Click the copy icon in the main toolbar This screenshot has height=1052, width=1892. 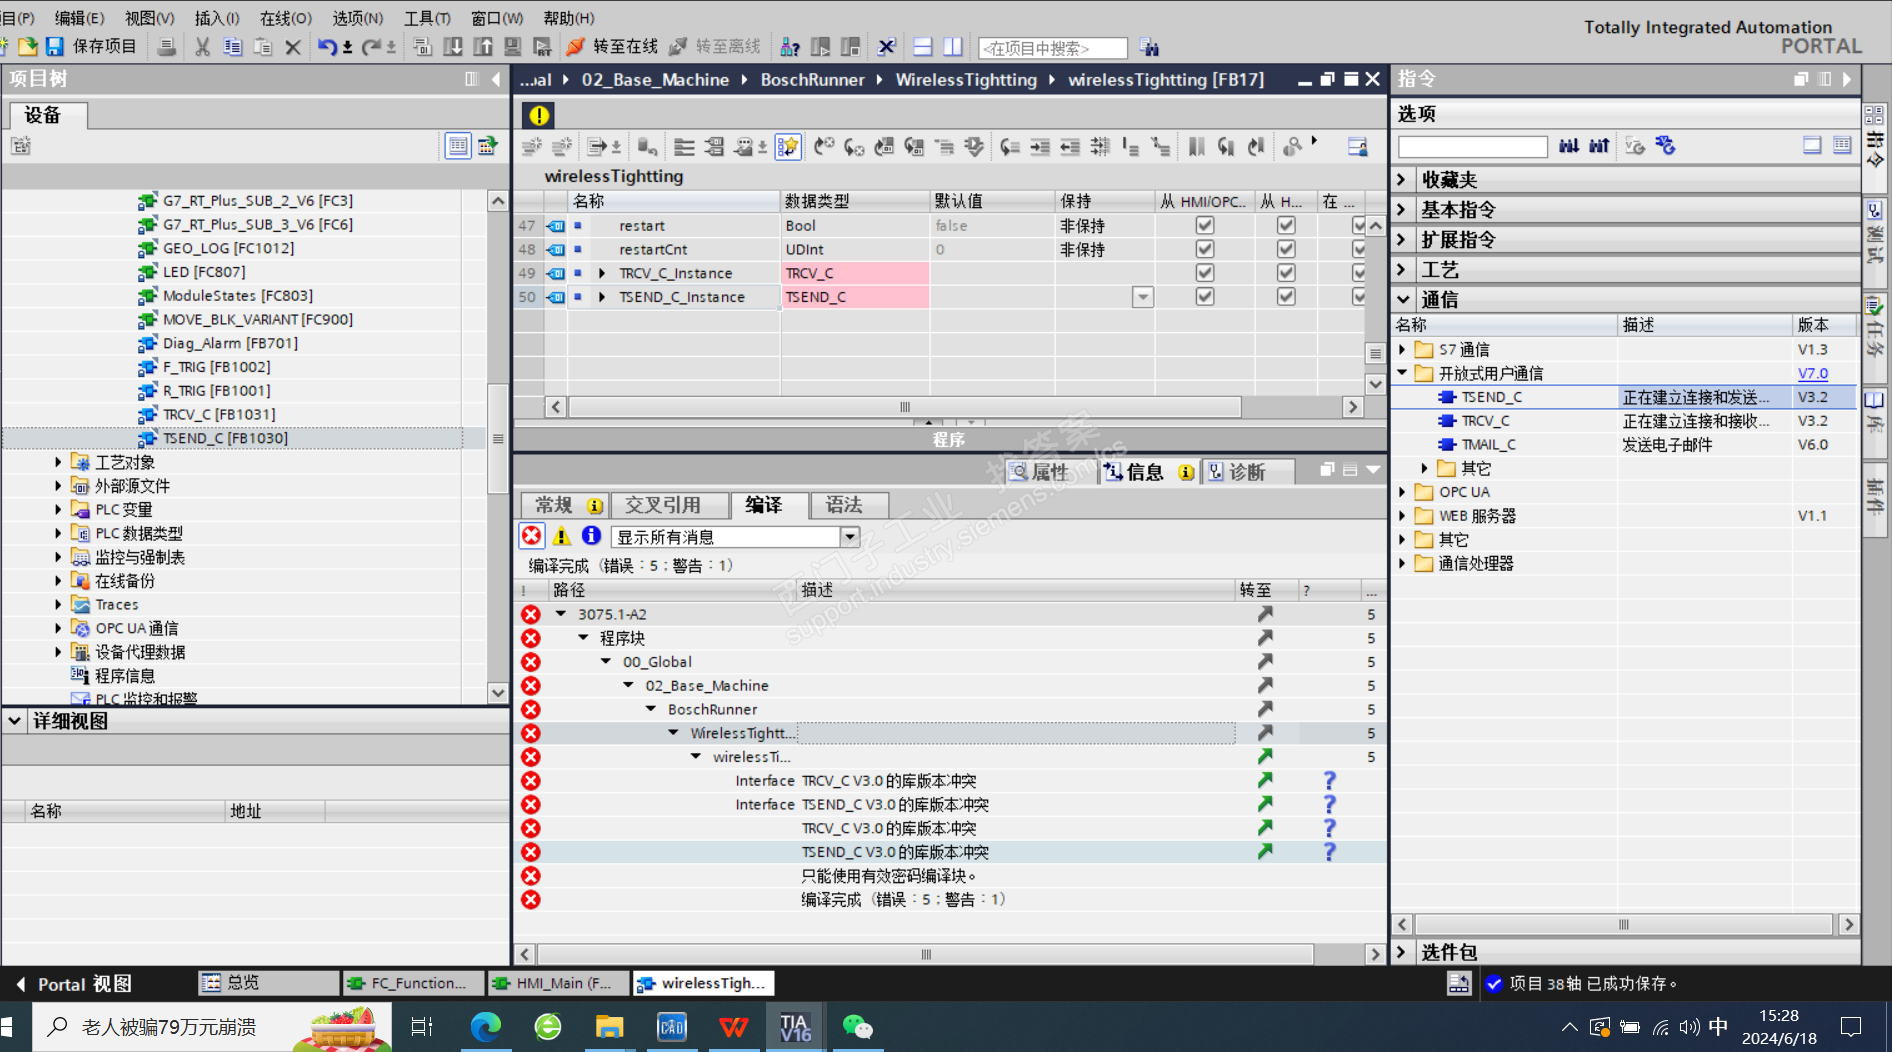(x=233, y=47)
